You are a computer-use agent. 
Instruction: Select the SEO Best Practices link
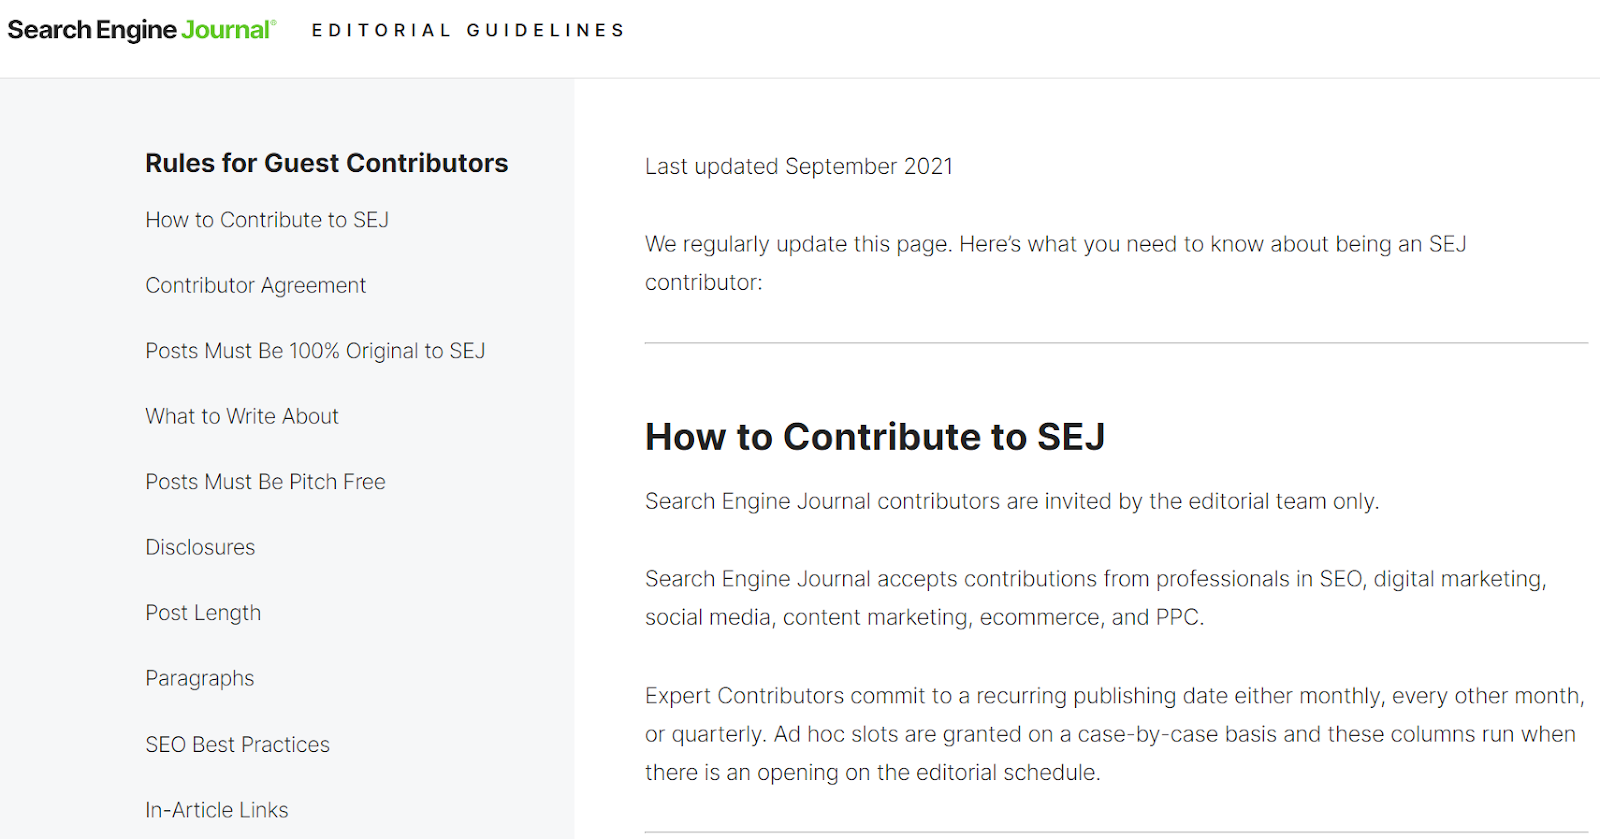[237, 745]
